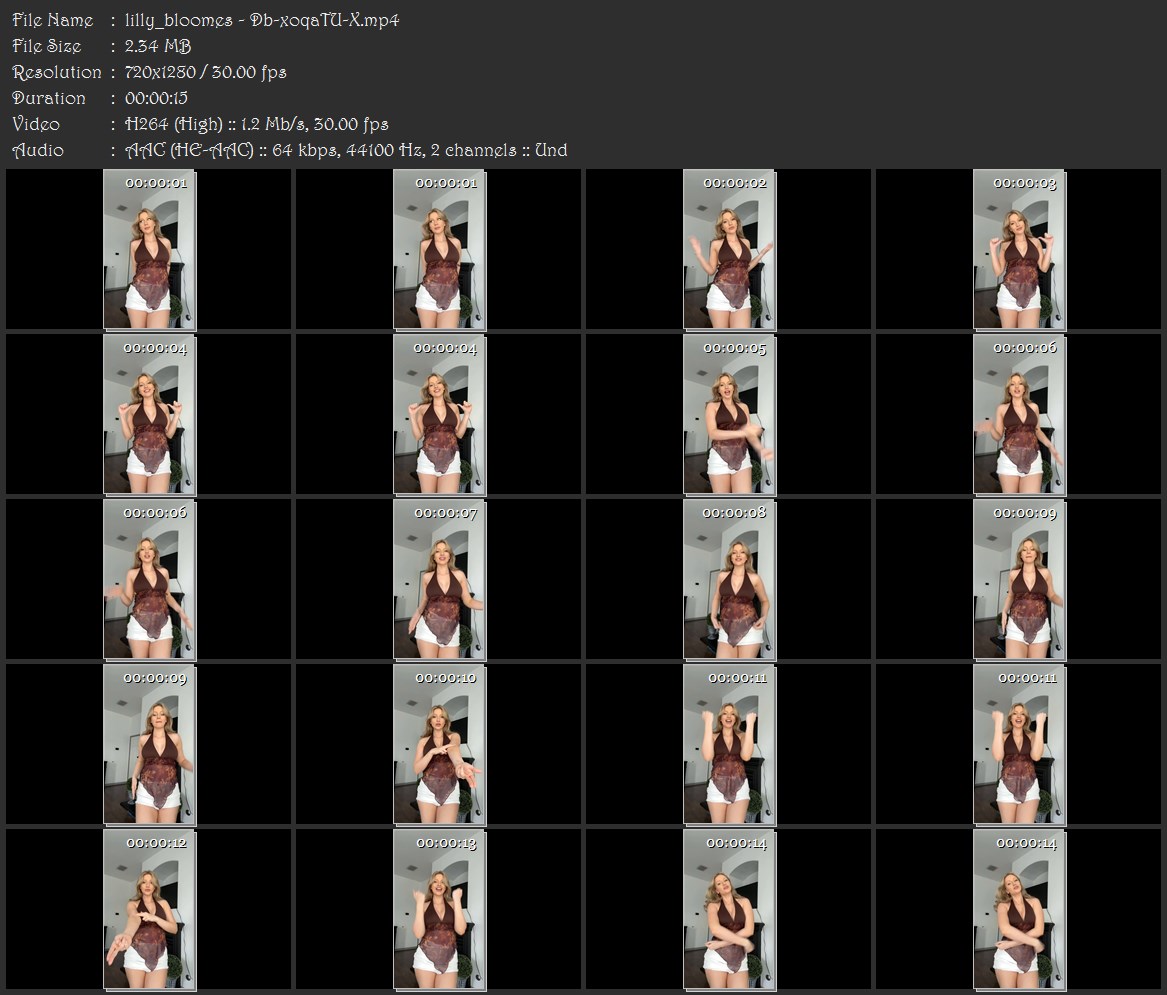This screenshot has width=1167, height=995.
Task: Choose the frame labeled 00:00:13
Action: click(439, 910)
